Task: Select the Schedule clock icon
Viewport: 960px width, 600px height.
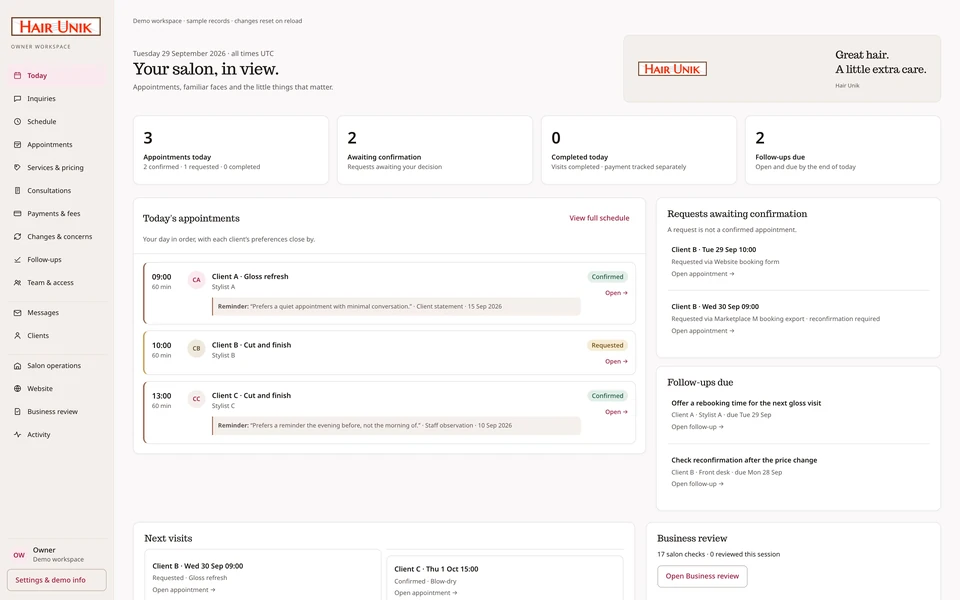Action: point(17,121)
